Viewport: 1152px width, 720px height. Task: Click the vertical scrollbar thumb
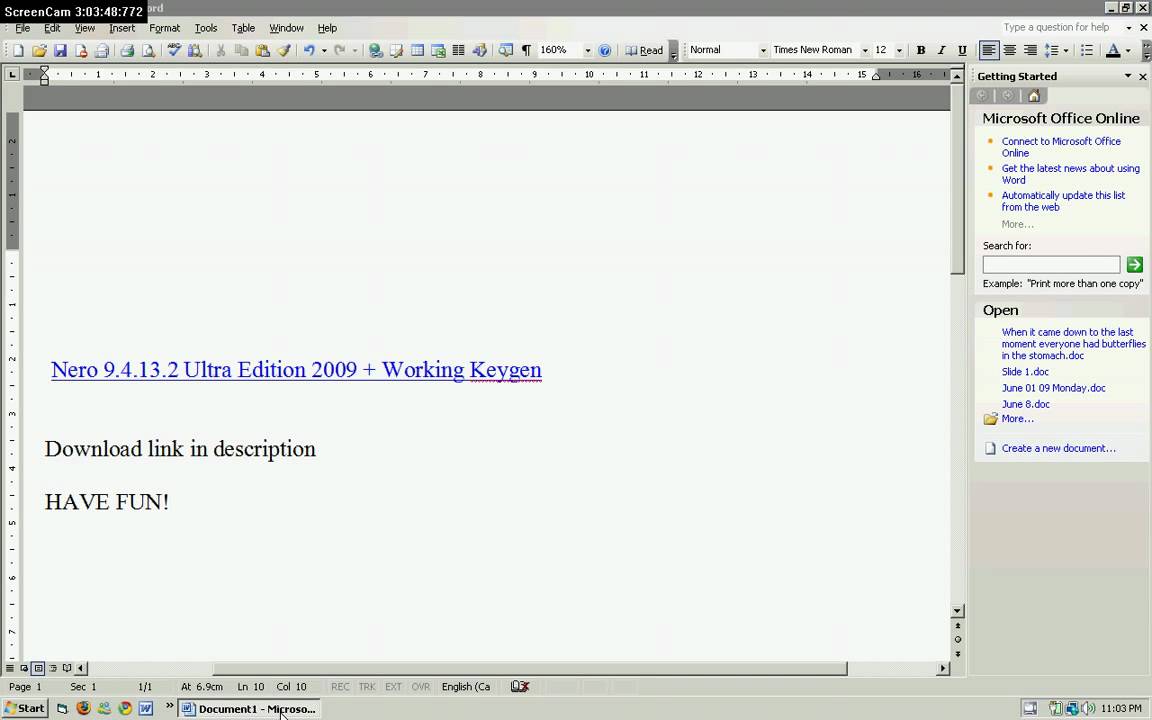[x=957, y=179]
